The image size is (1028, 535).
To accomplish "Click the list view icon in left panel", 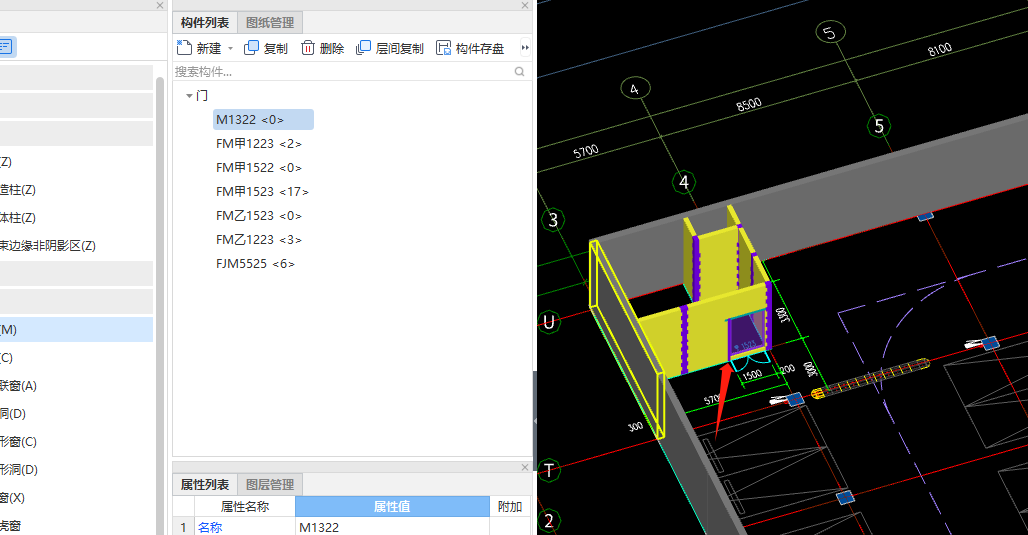I will pyautogui.click(x=6, y=47).
